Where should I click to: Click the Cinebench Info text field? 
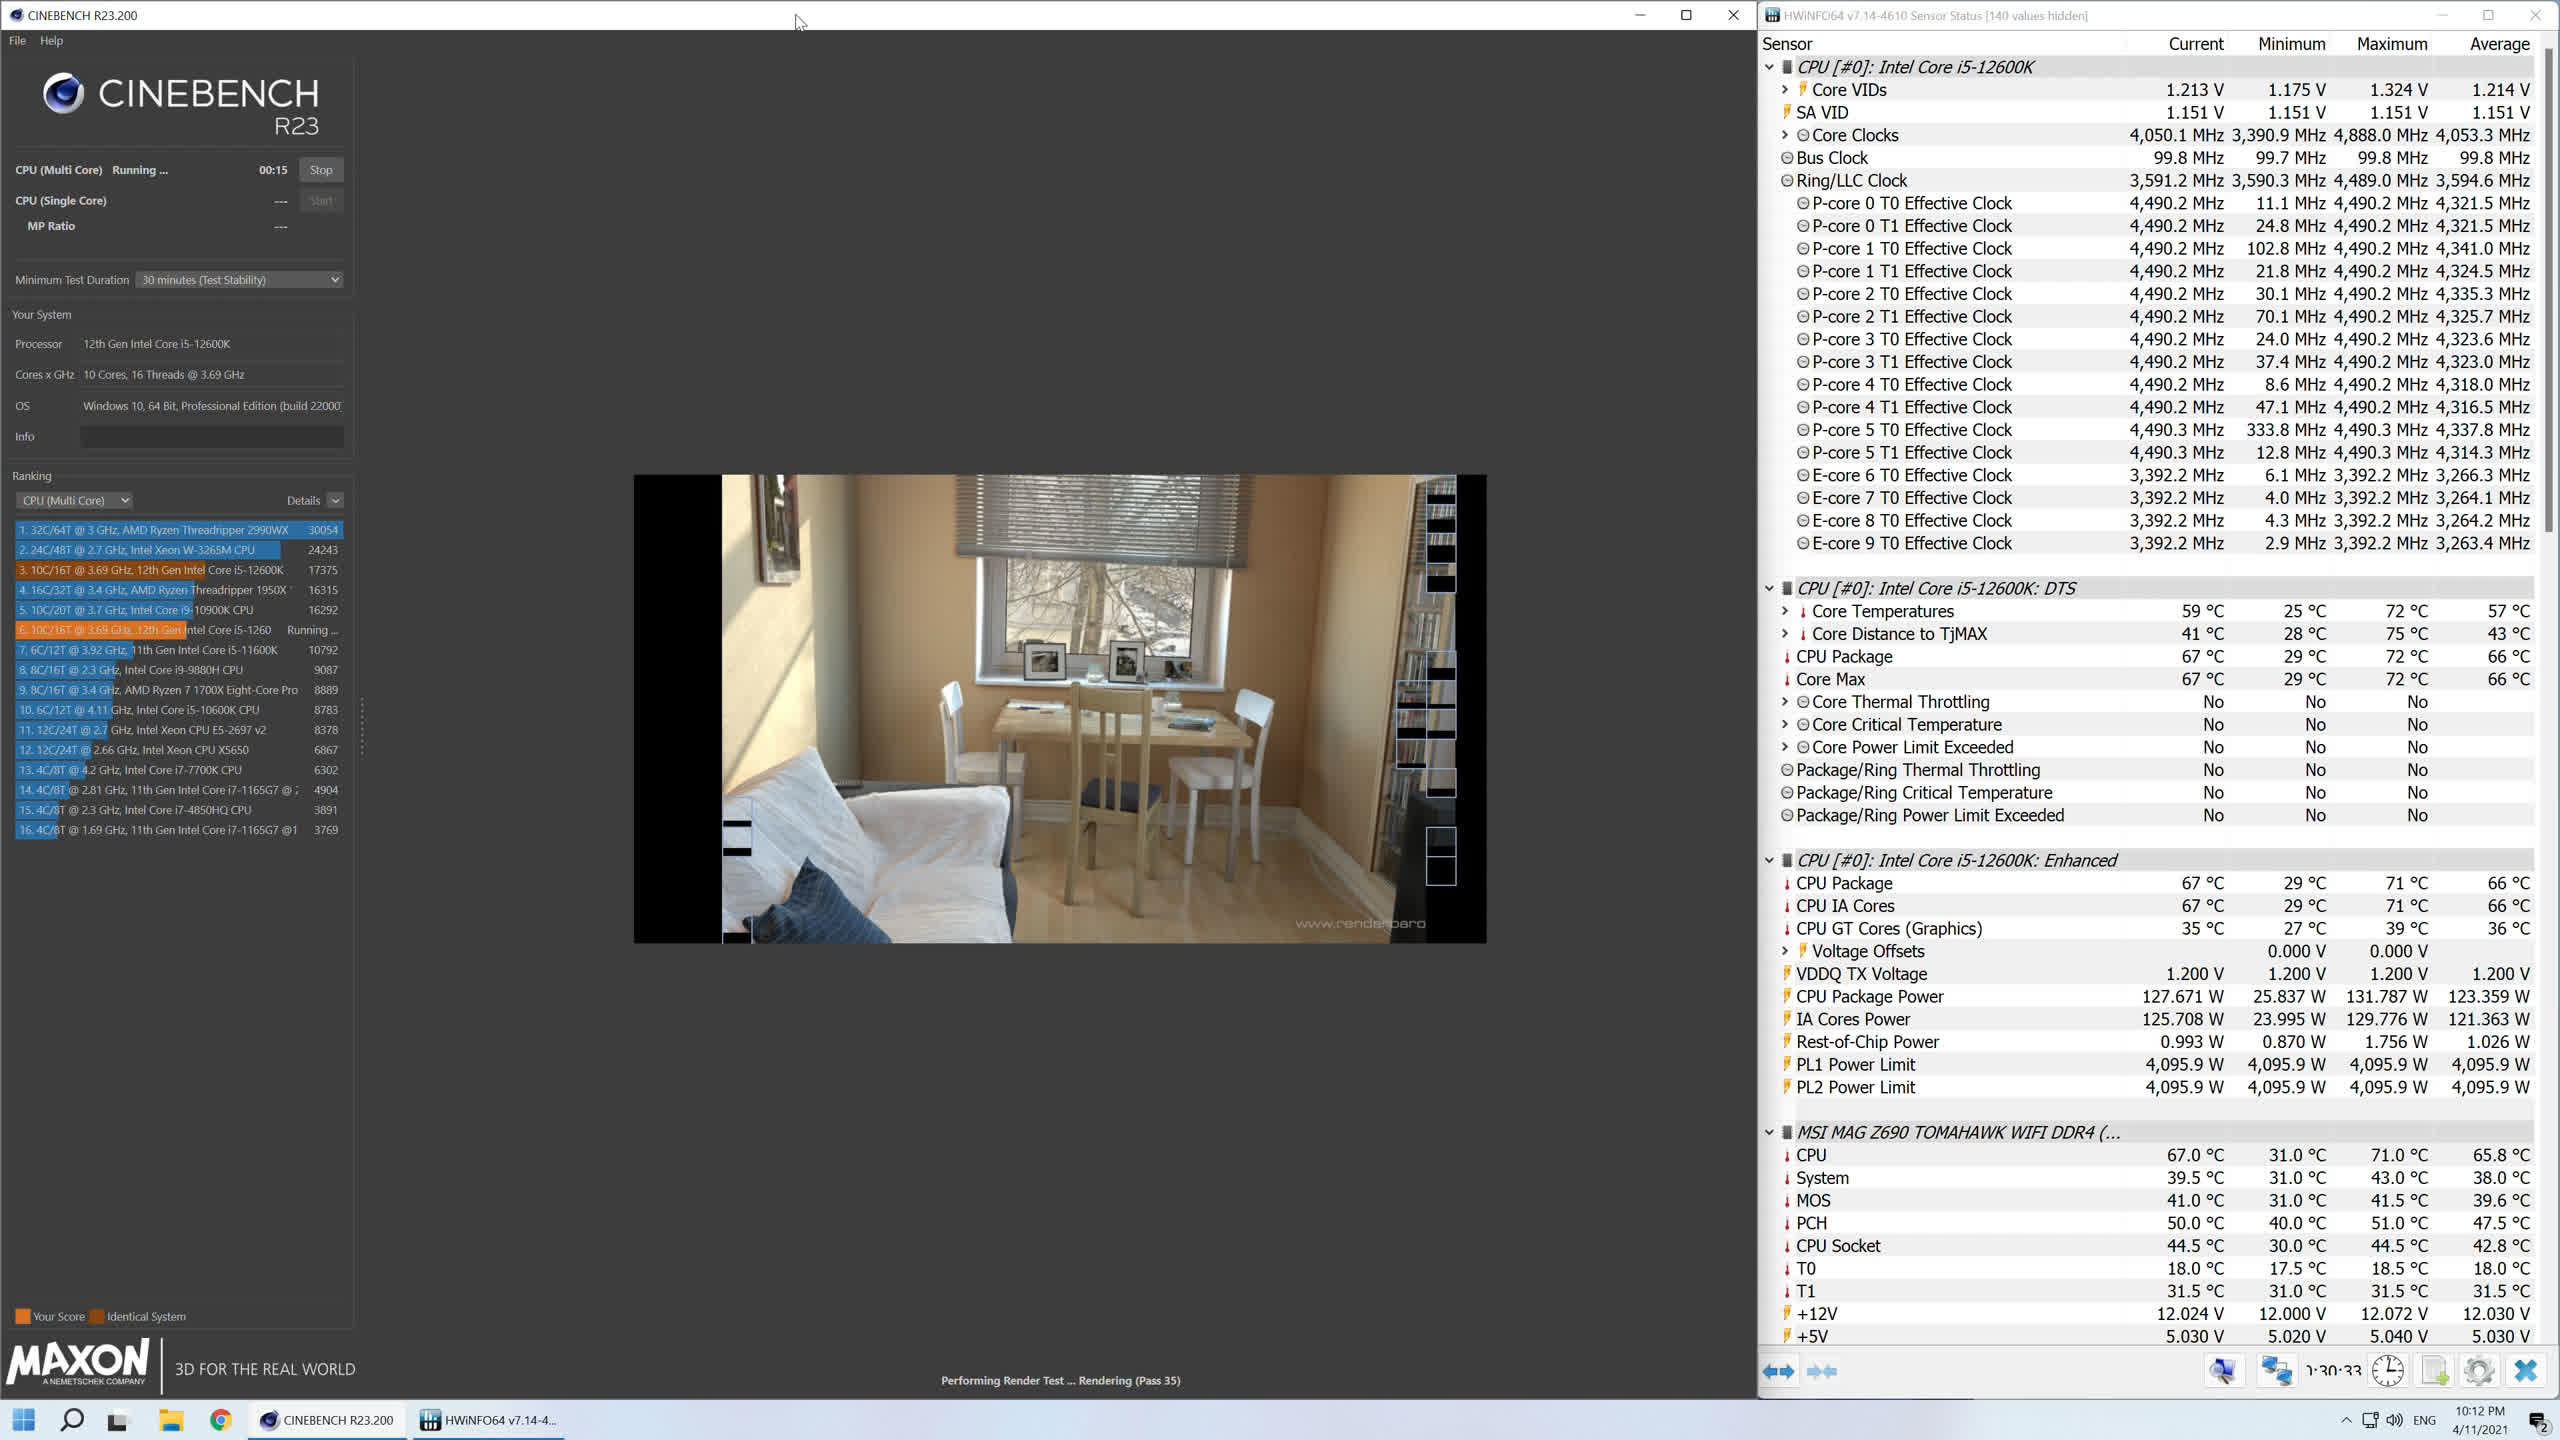pyautogui.click(x=211, y=437)
